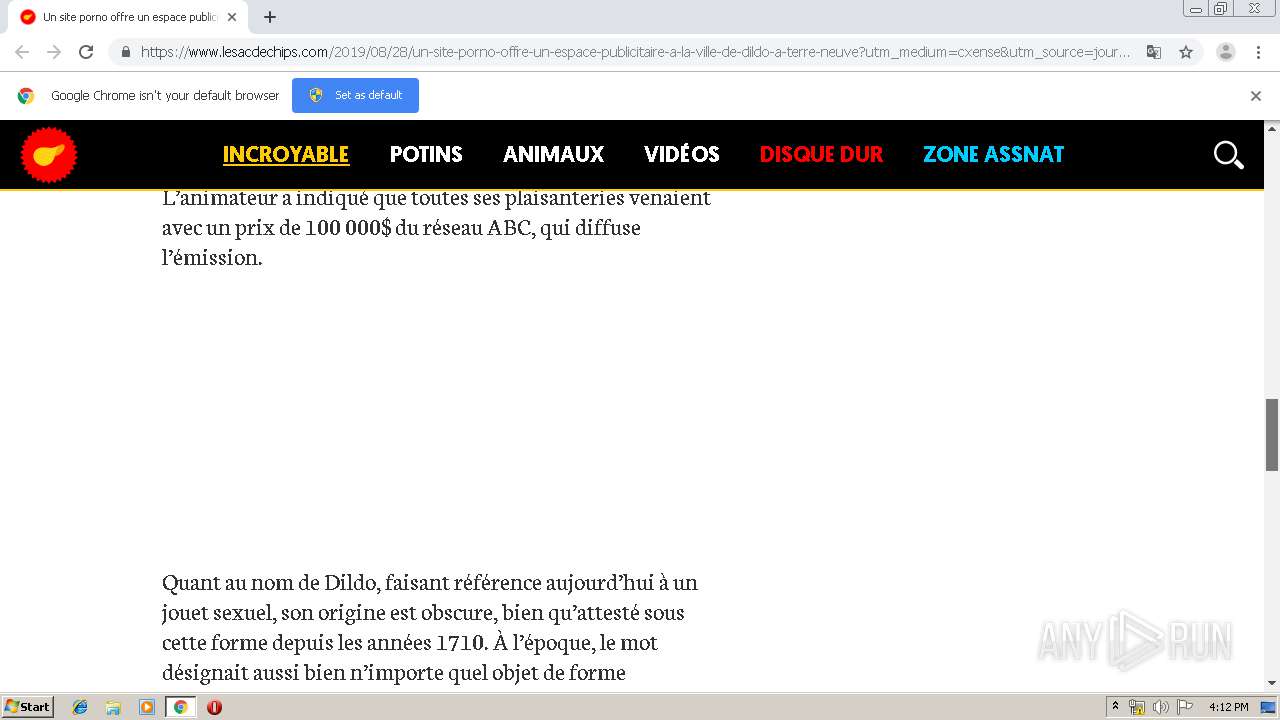
Task: Open the POTINS section
Action: (426, 154)
